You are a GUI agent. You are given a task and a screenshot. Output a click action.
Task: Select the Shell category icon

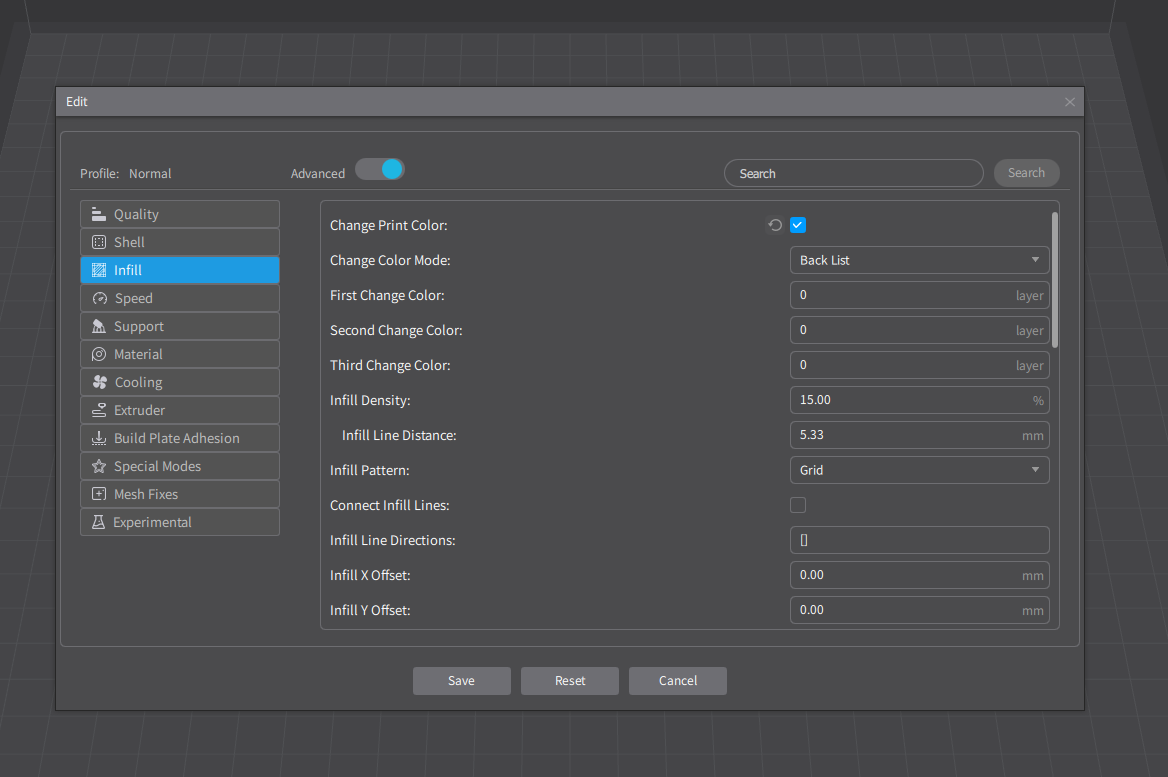(x=98, y=242)
